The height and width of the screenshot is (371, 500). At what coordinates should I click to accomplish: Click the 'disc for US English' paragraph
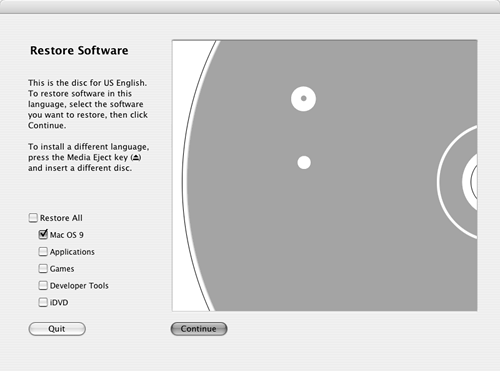[88, 104]
